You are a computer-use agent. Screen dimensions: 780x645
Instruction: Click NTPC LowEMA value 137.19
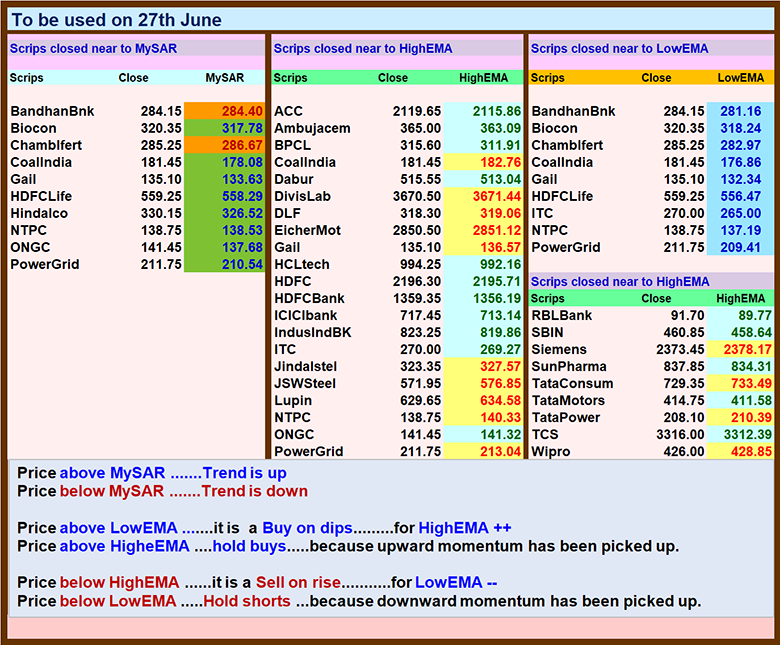(x=741, y=230)
